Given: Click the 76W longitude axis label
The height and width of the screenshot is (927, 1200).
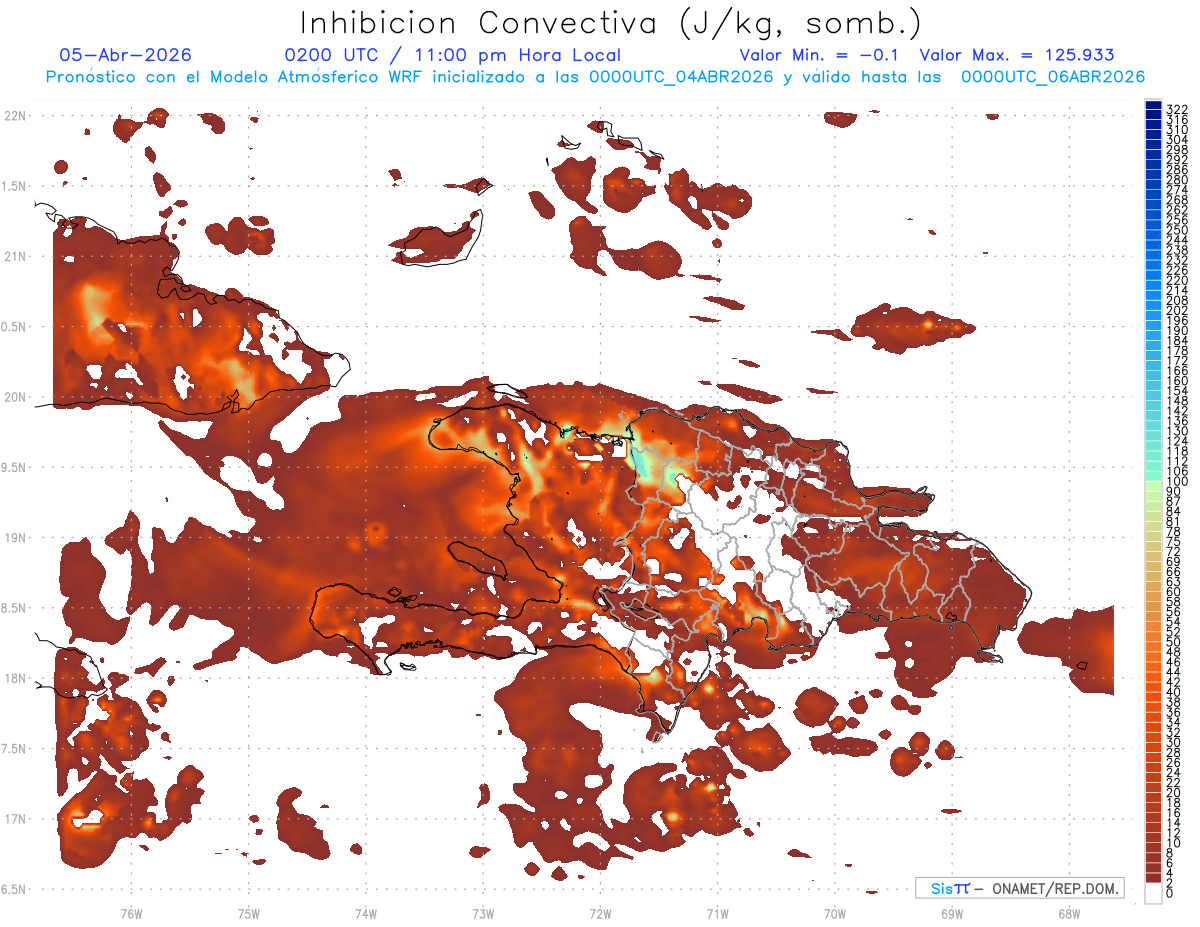Looking at the screenshot, I should [131, 913].
